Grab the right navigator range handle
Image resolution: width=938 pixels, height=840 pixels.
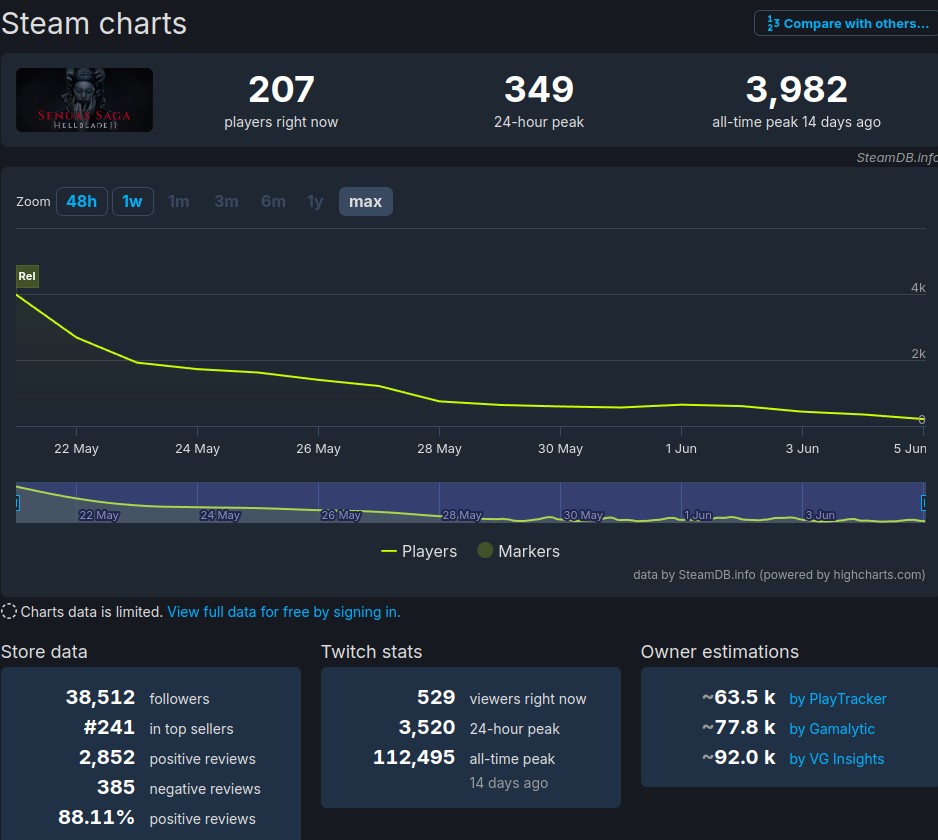[x=924, y=503]
